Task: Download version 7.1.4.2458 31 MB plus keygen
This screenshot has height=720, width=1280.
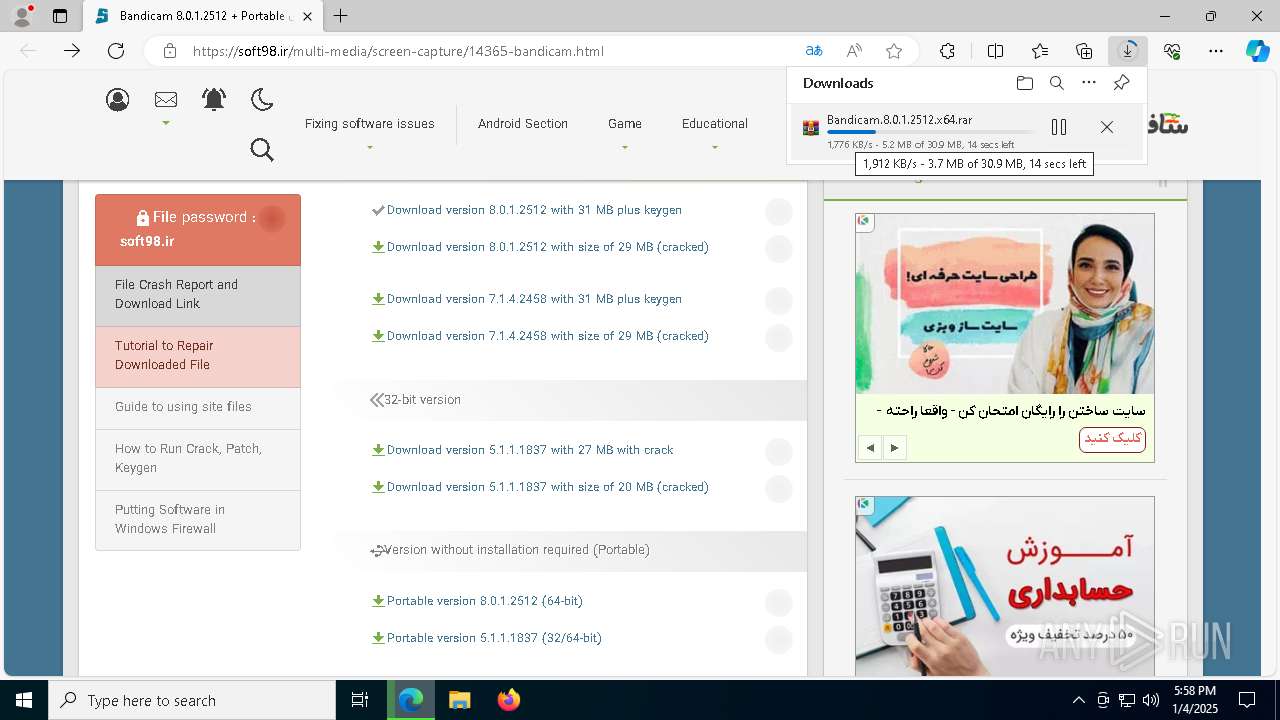Action: click(x=534, y=299)
